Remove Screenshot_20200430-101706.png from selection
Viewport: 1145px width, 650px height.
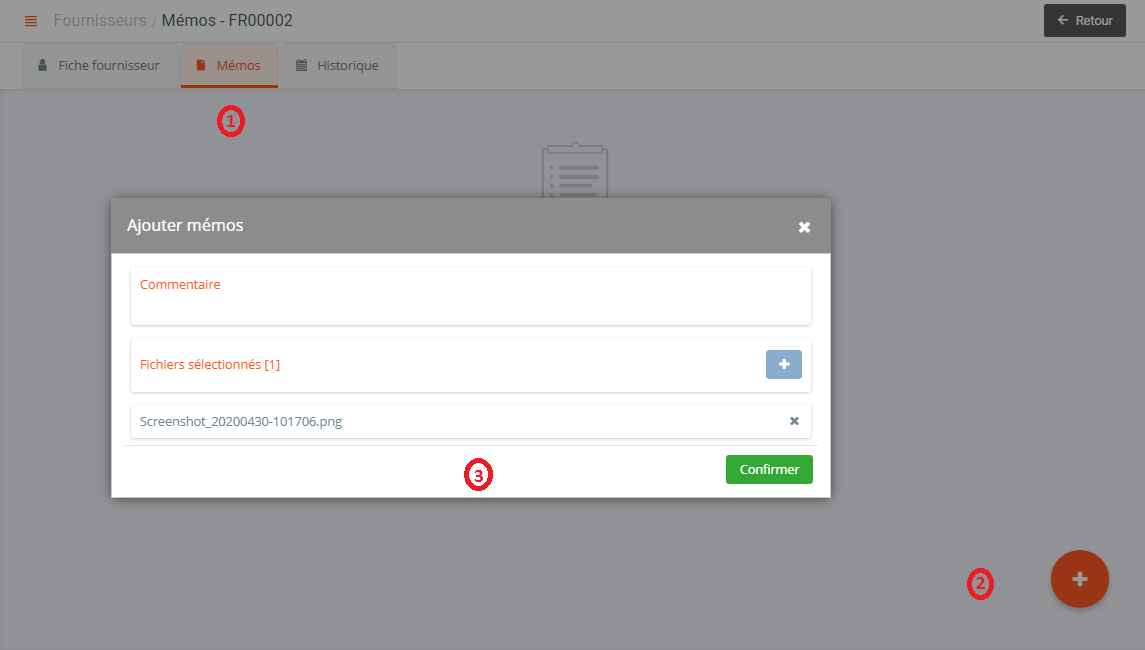point(794,421)
